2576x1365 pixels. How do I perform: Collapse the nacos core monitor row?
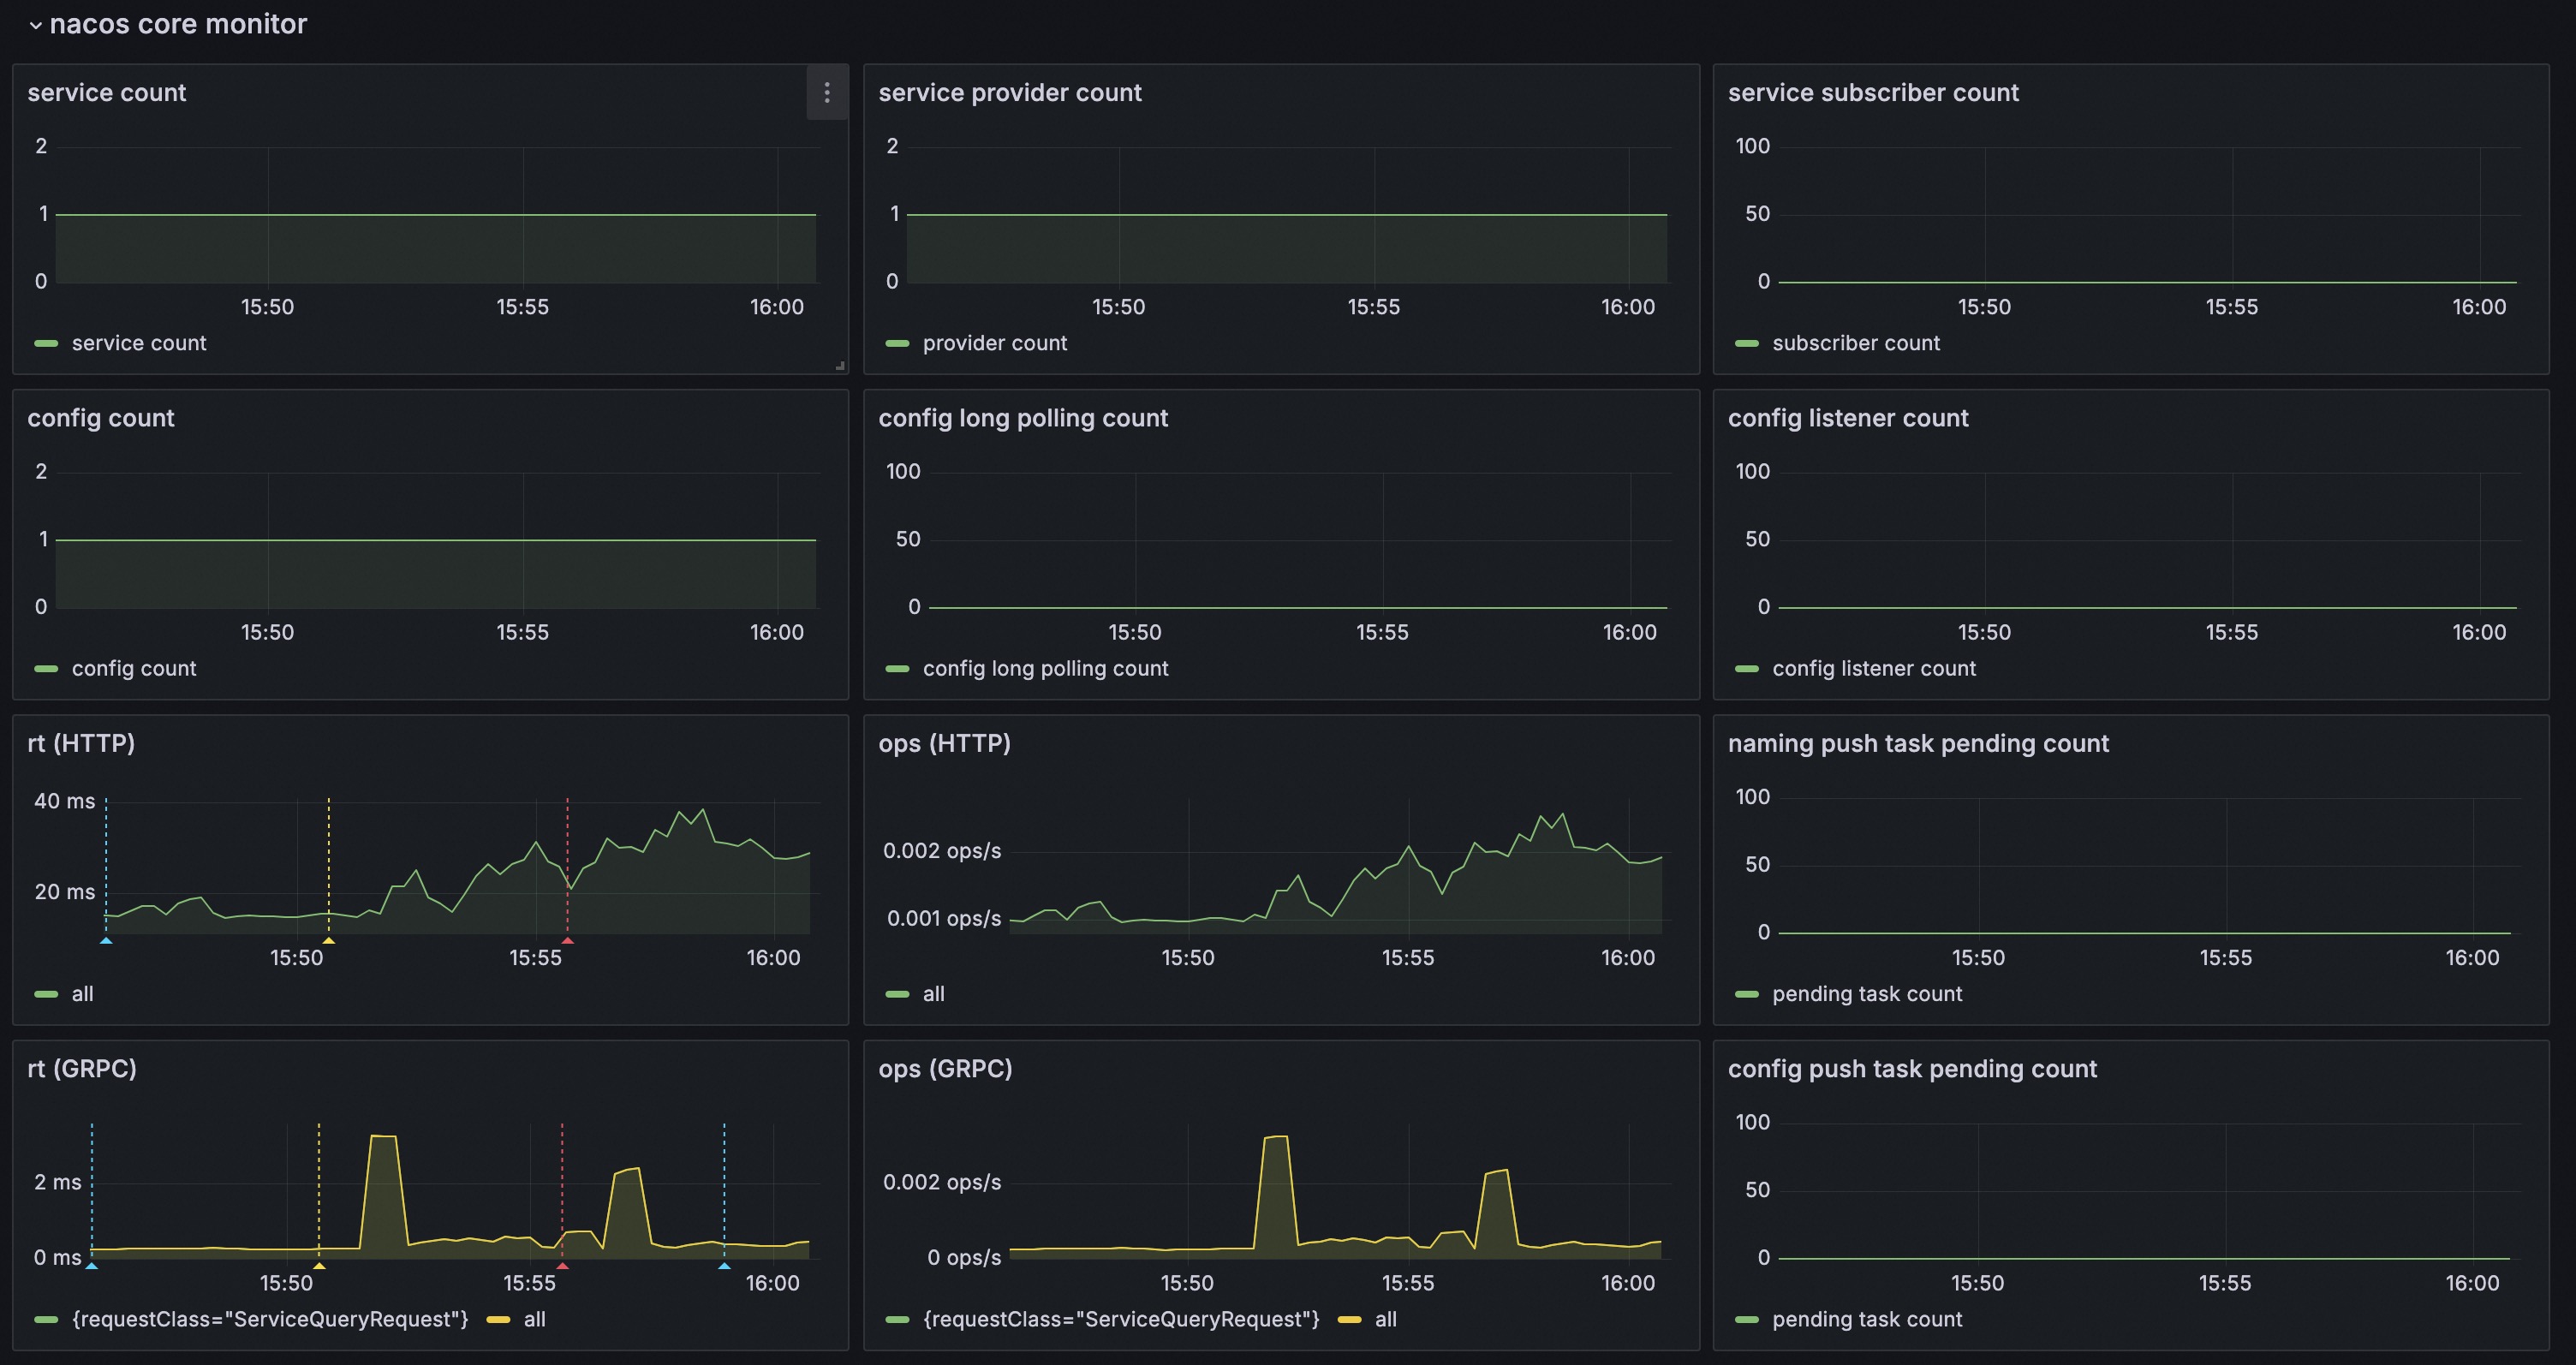[178, 24]
